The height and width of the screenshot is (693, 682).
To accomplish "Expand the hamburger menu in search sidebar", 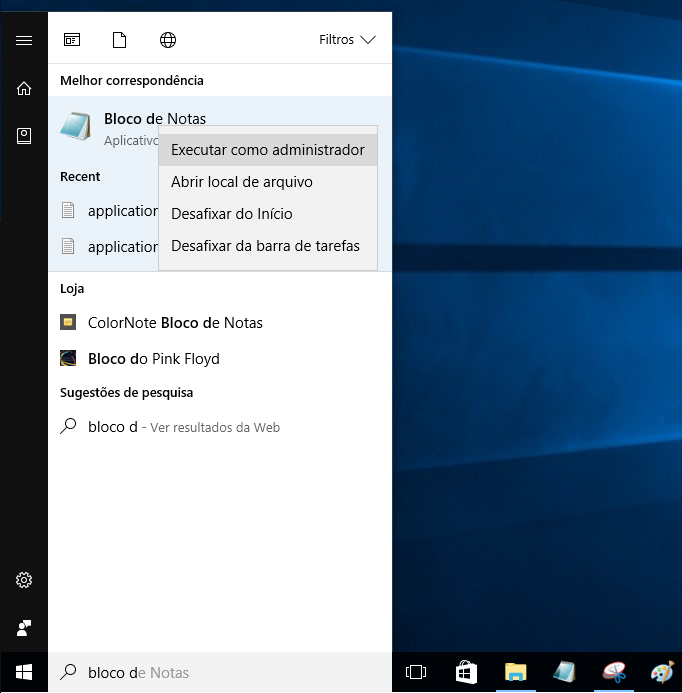I will pos(24,41).
